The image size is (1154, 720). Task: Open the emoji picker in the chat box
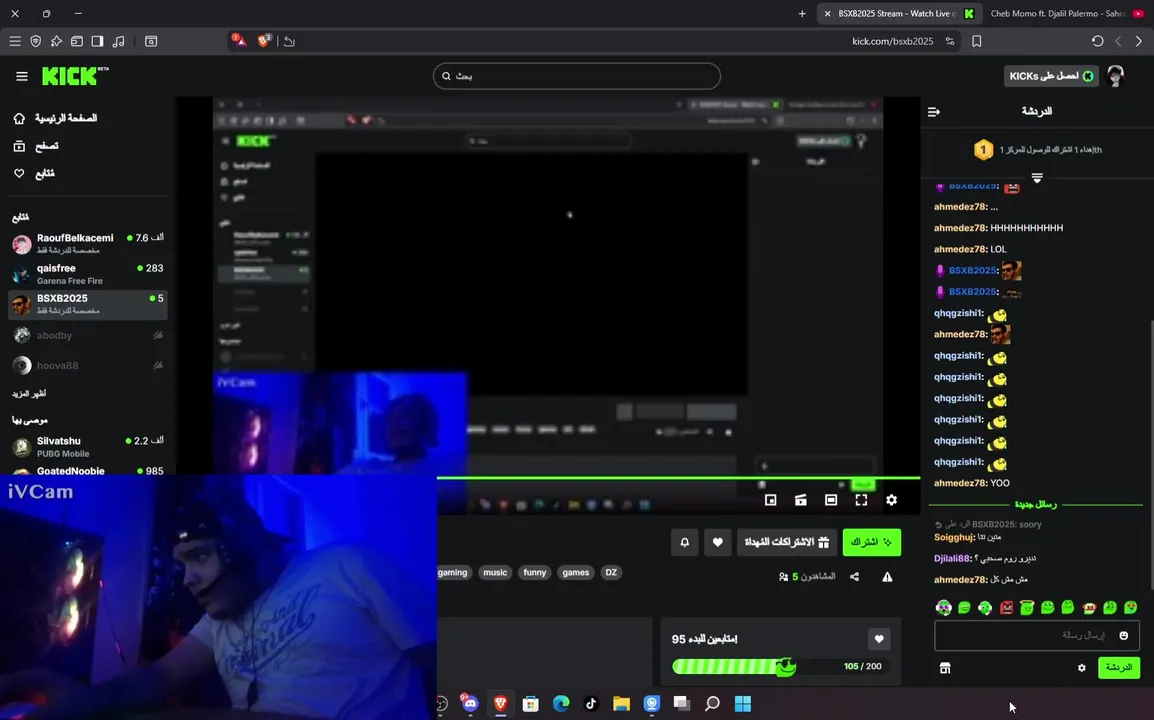click(x=1124, y=635)
